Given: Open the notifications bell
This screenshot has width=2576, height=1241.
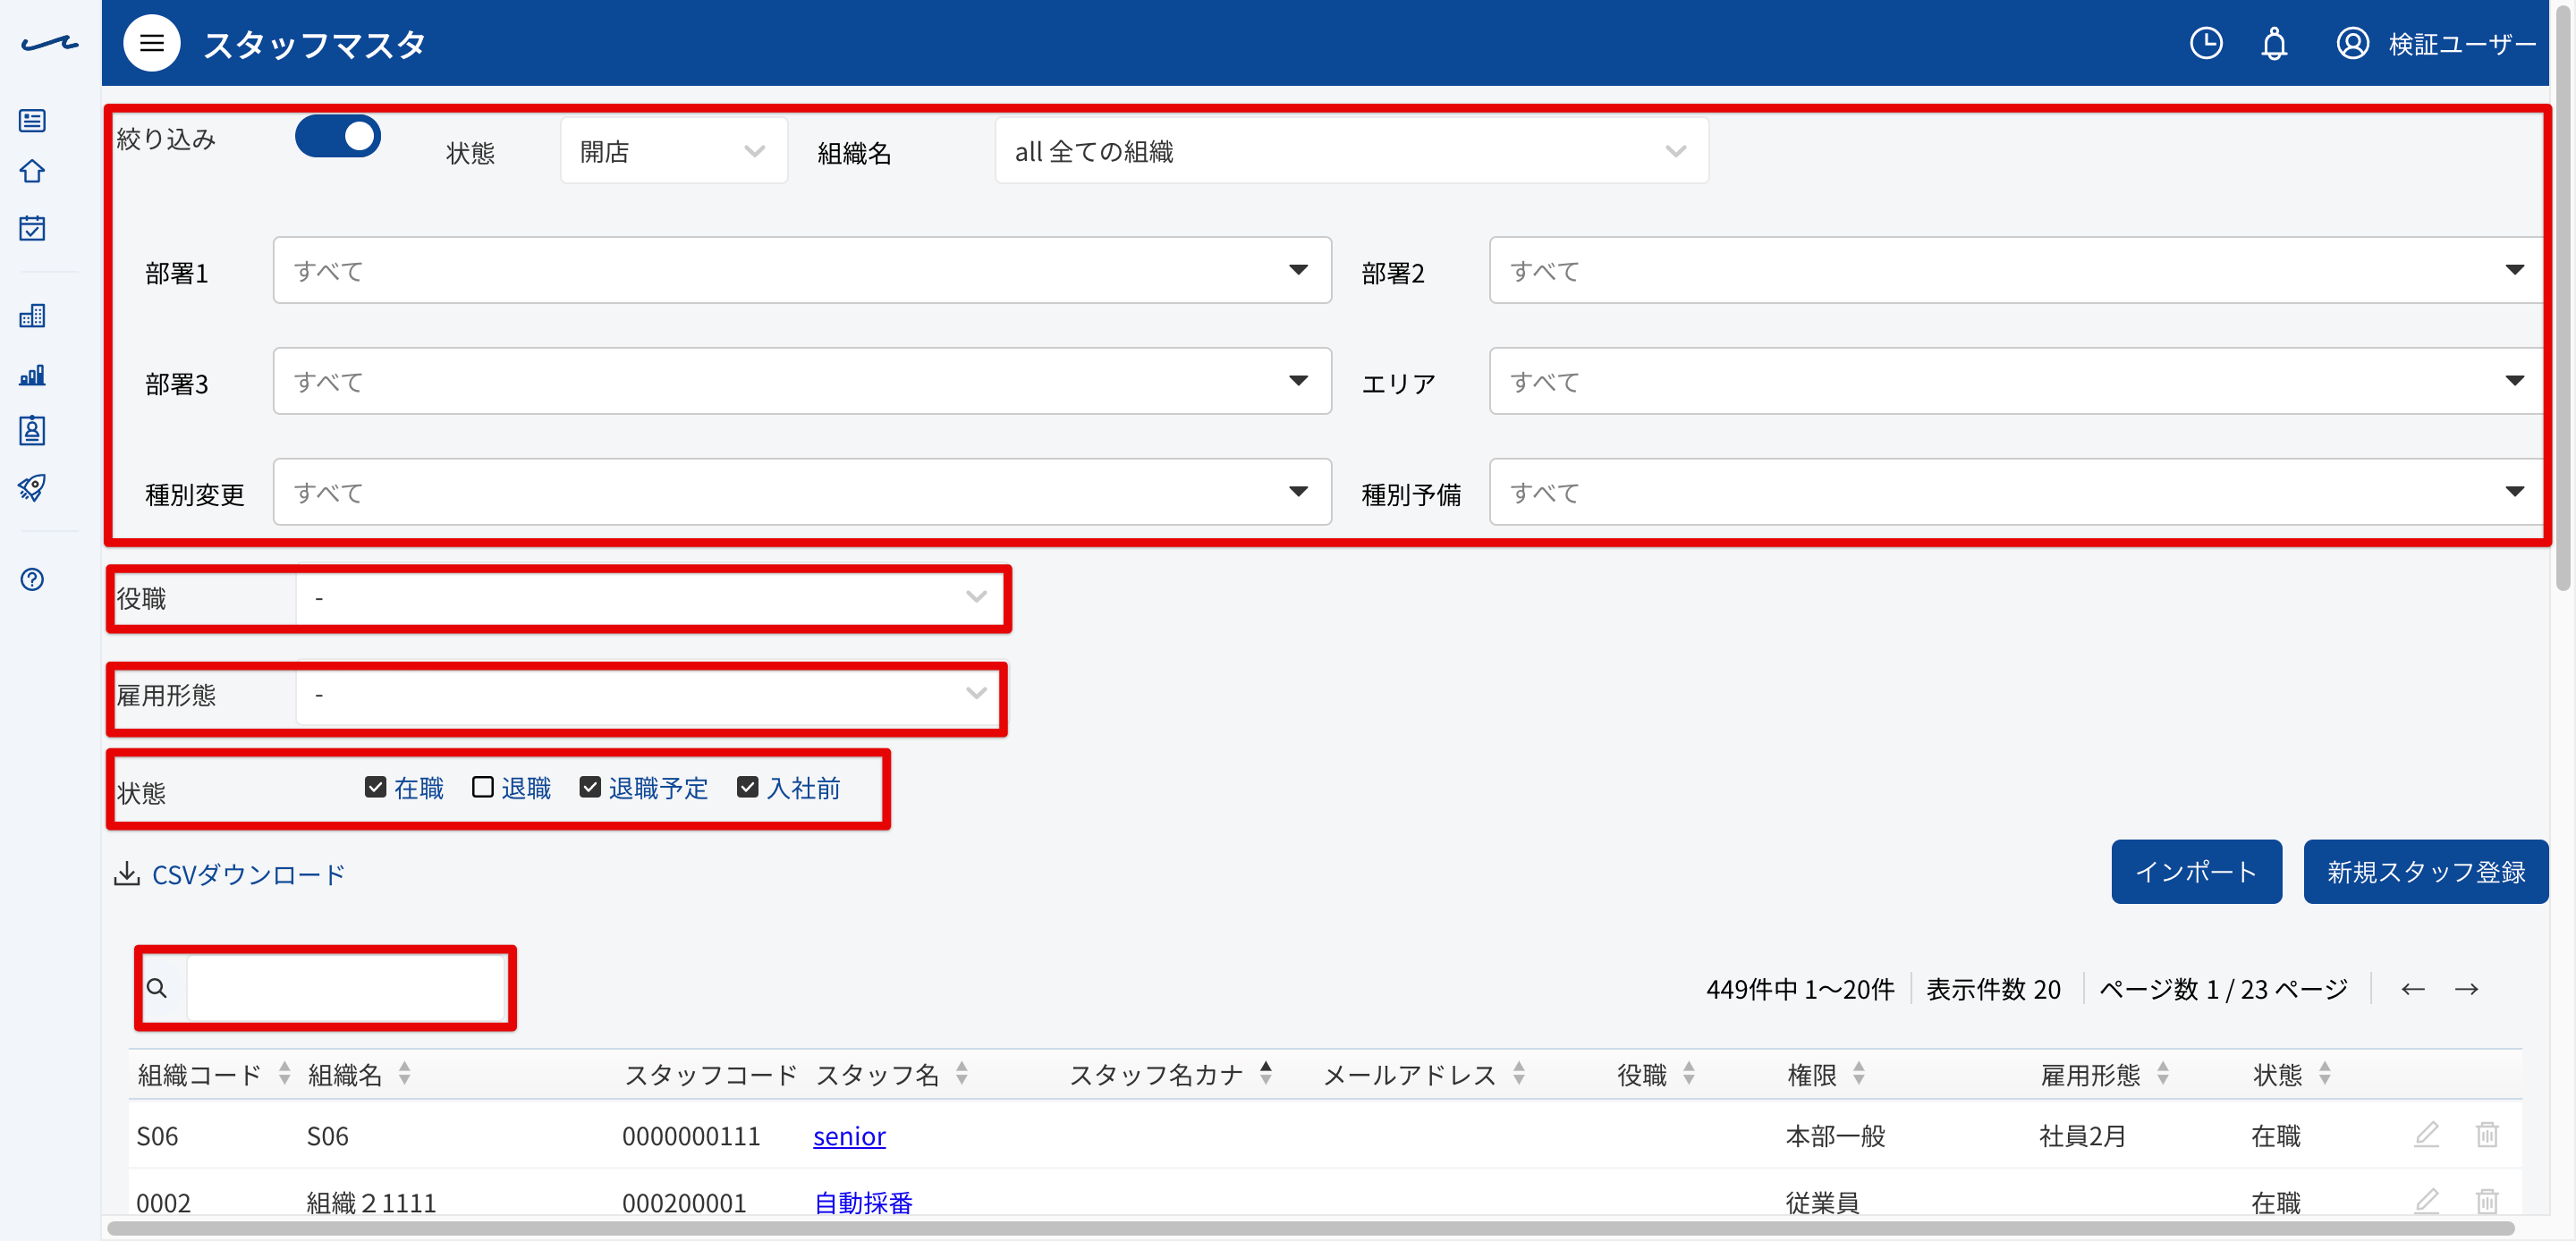Looking at the screenshot, I should [x=2273, y=43].
